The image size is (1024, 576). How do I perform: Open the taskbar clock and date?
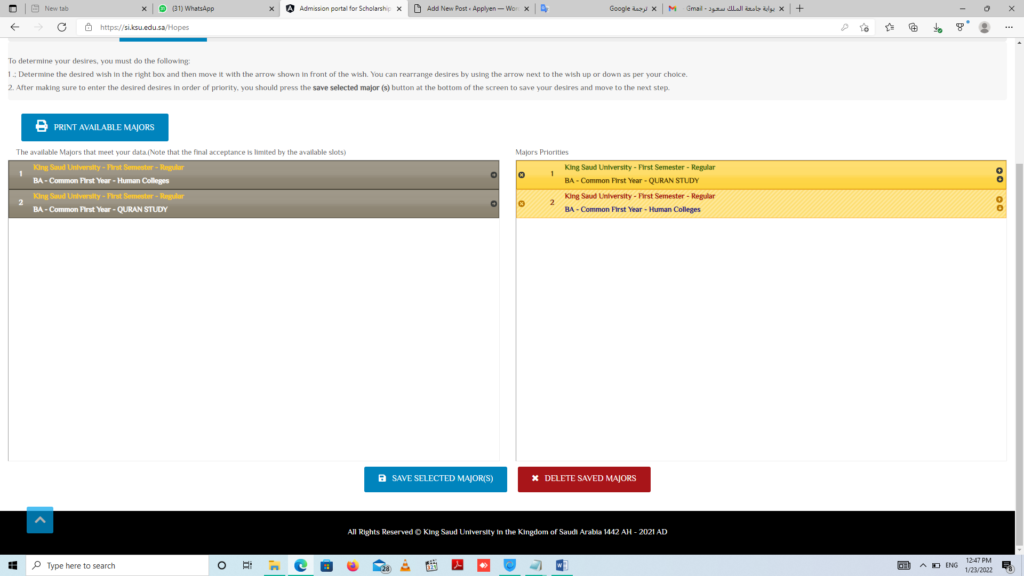(978, 566)
